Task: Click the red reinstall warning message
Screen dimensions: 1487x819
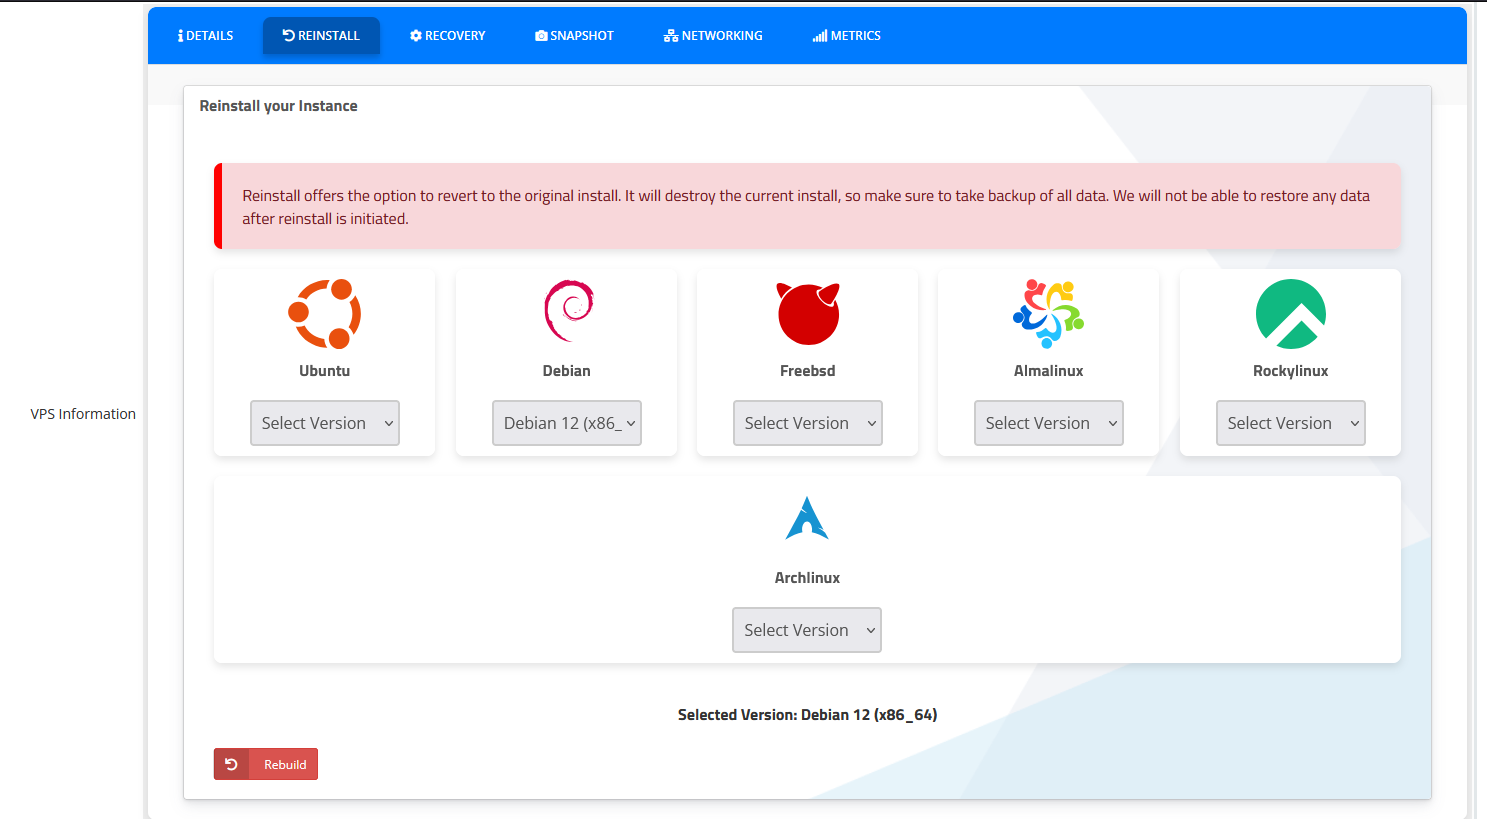Action: (x=807, y=206)
